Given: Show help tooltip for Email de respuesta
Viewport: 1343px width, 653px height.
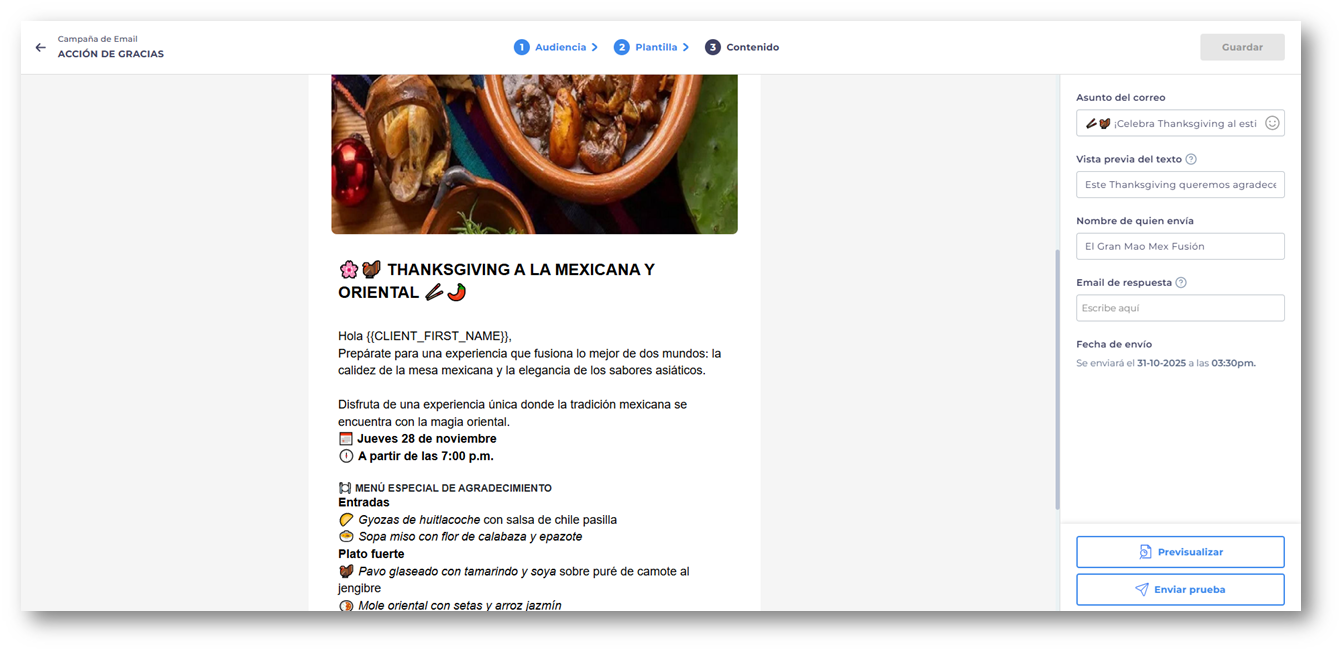Looking at the screenshot, I should [1181, 283].
